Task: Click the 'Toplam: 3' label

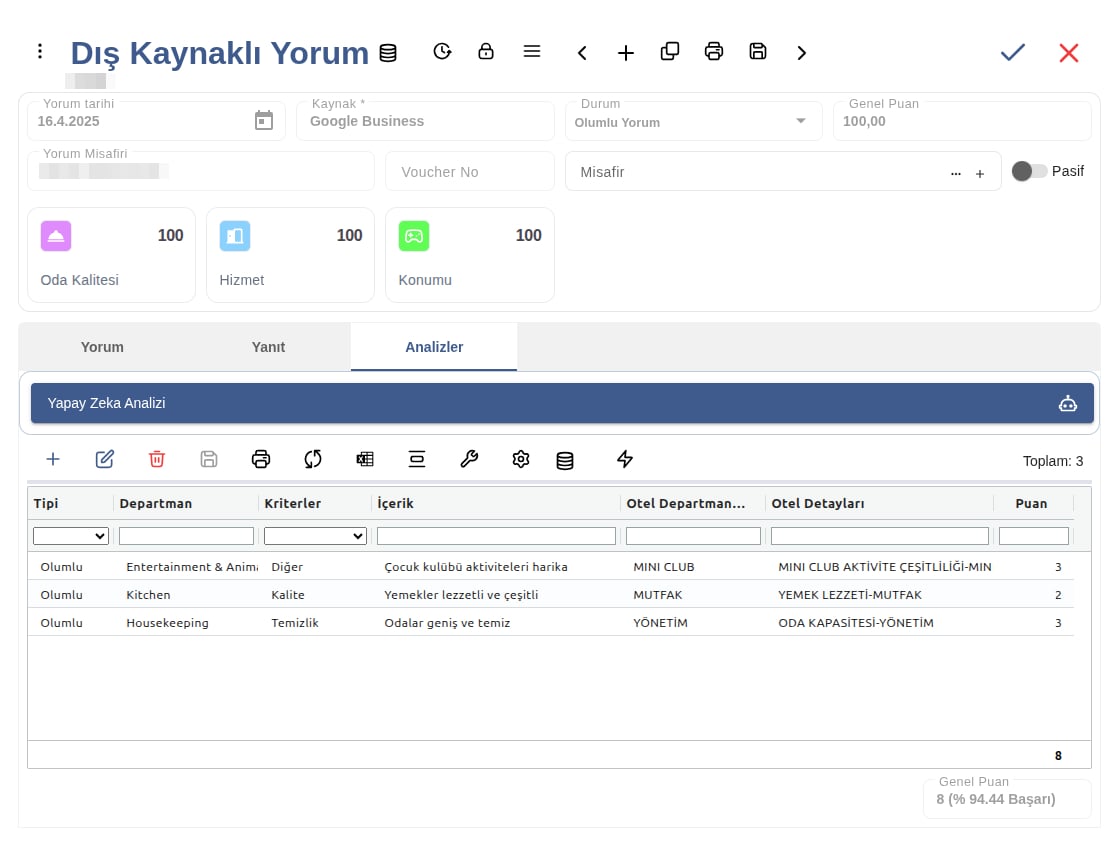Action: point(1053,461)
